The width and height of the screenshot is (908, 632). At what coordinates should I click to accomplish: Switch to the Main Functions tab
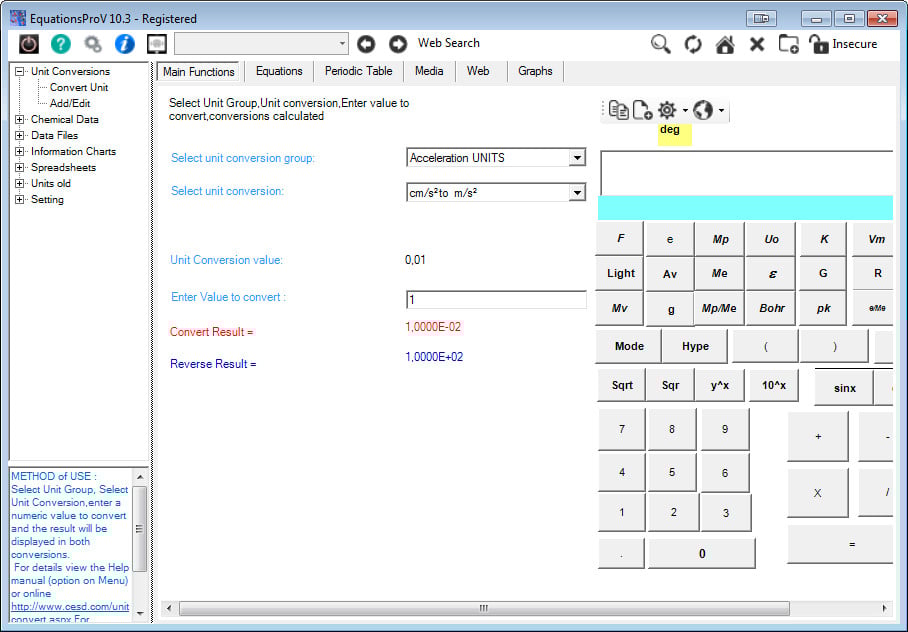pos(199,71)
